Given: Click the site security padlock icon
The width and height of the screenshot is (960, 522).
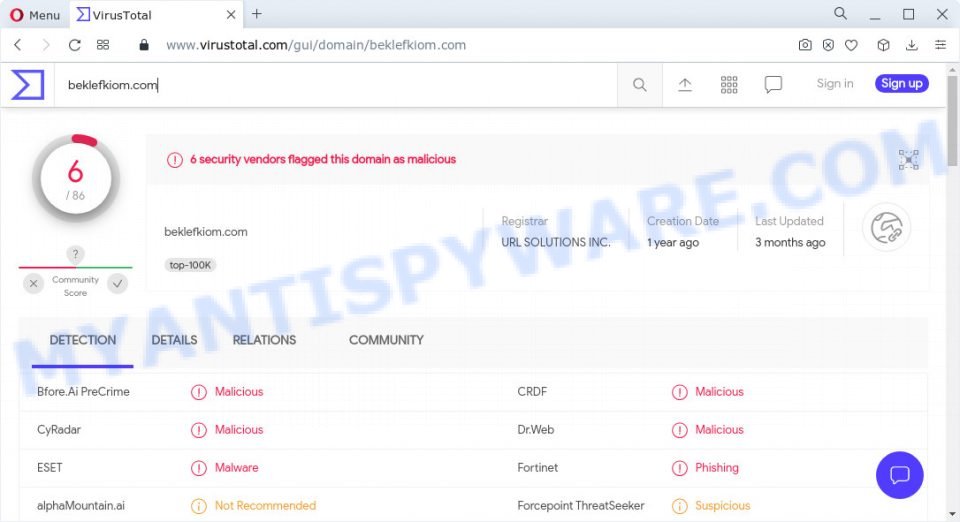Looking at the screenshot, I should pos(144,45).
